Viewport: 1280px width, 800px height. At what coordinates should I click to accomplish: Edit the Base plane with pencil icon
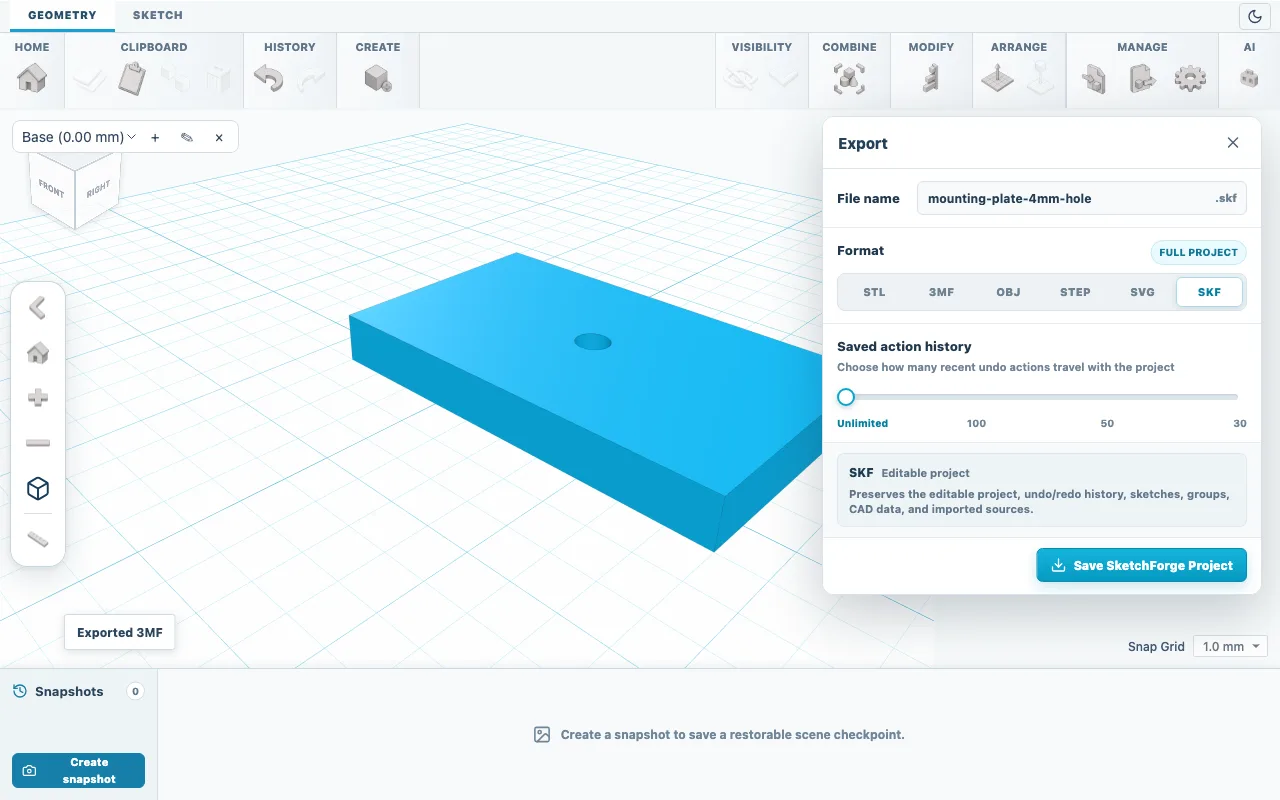coord(187,137)
